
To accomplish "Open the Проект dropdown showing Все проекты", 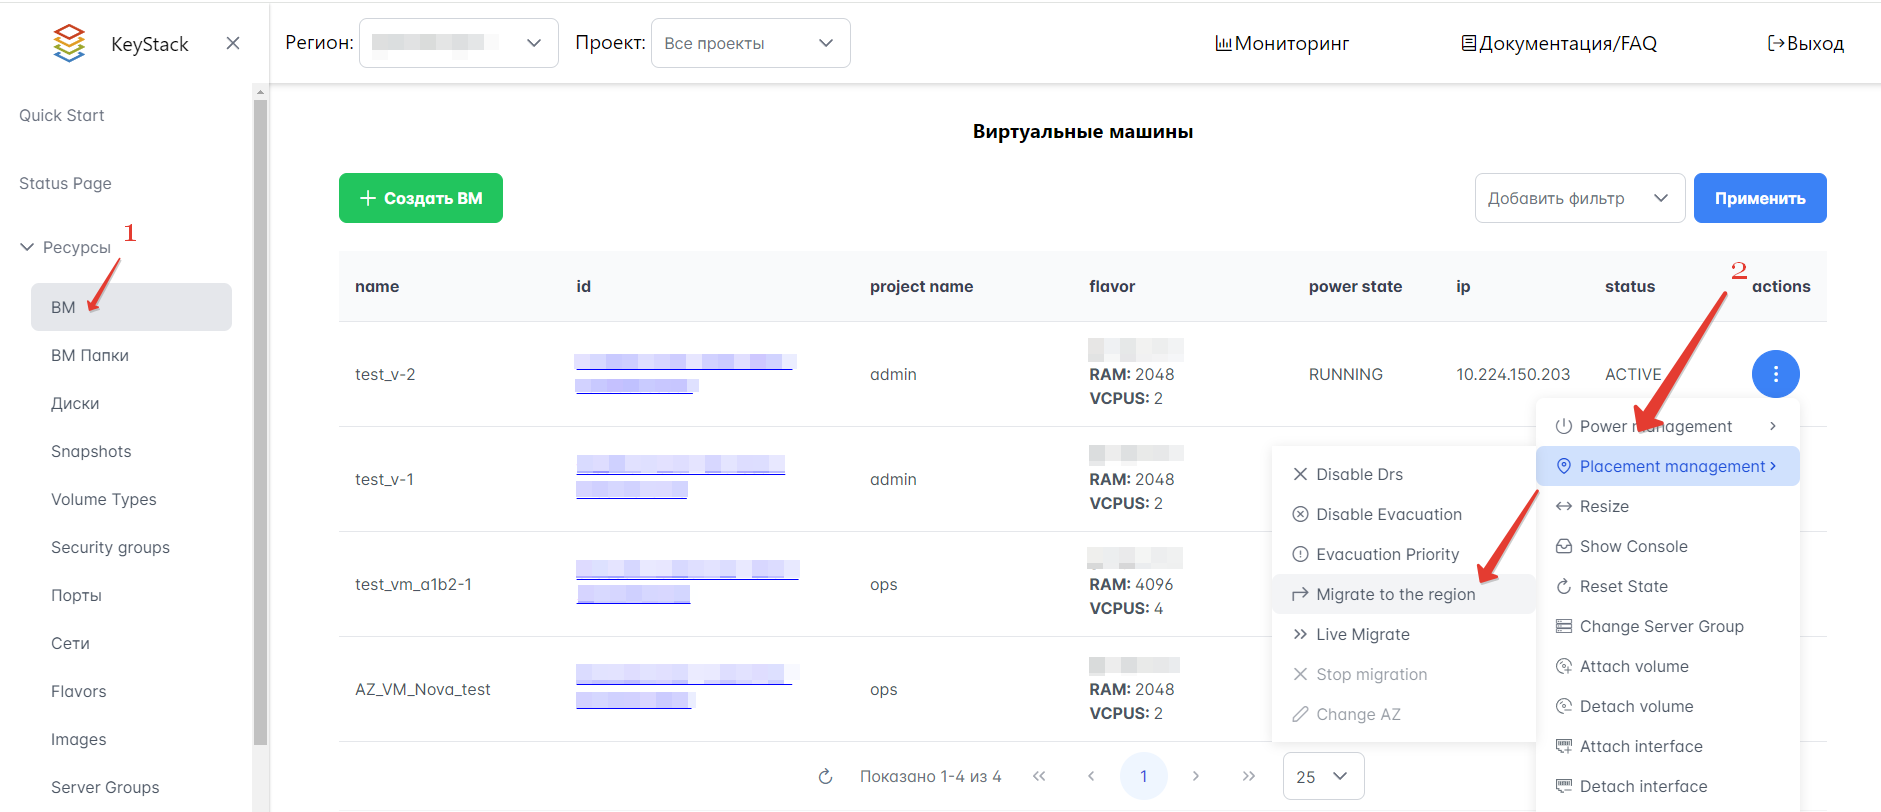I will [750, 43].
